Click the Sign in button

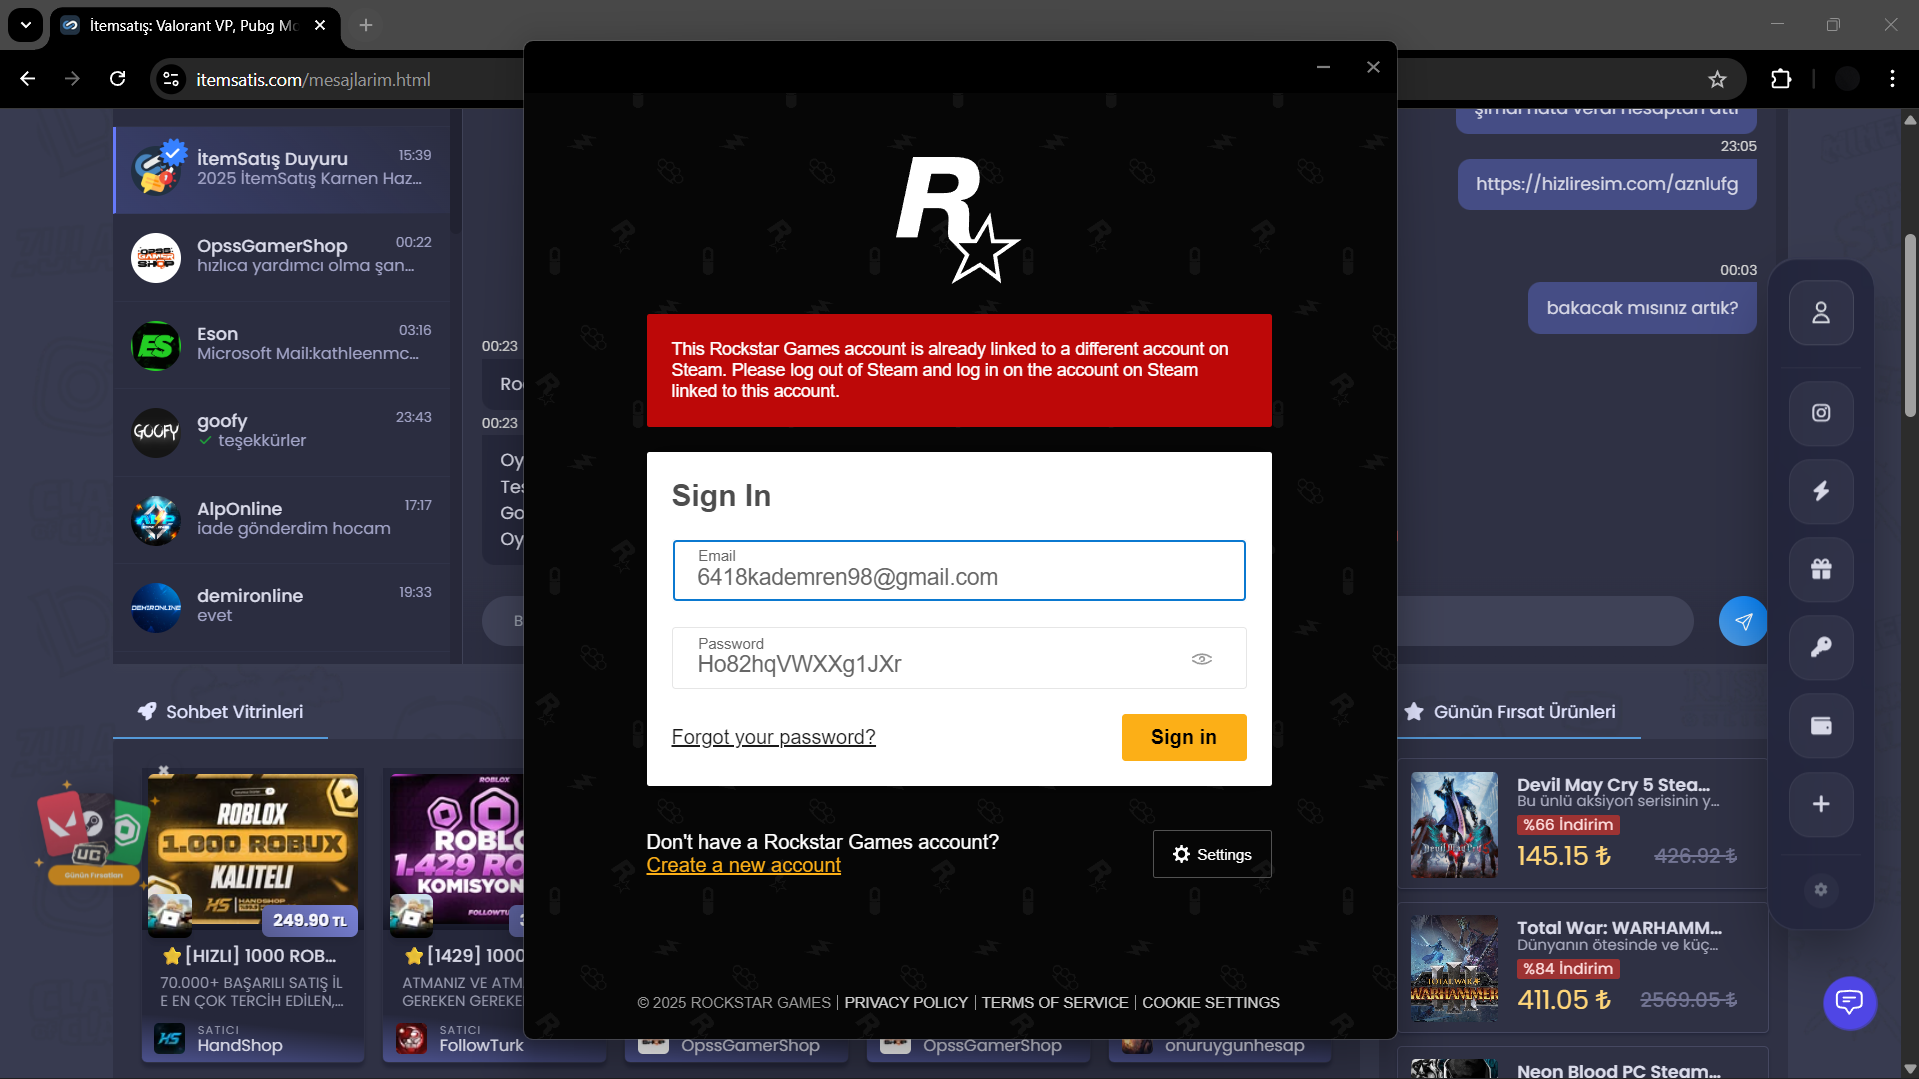pos(1184,737)
